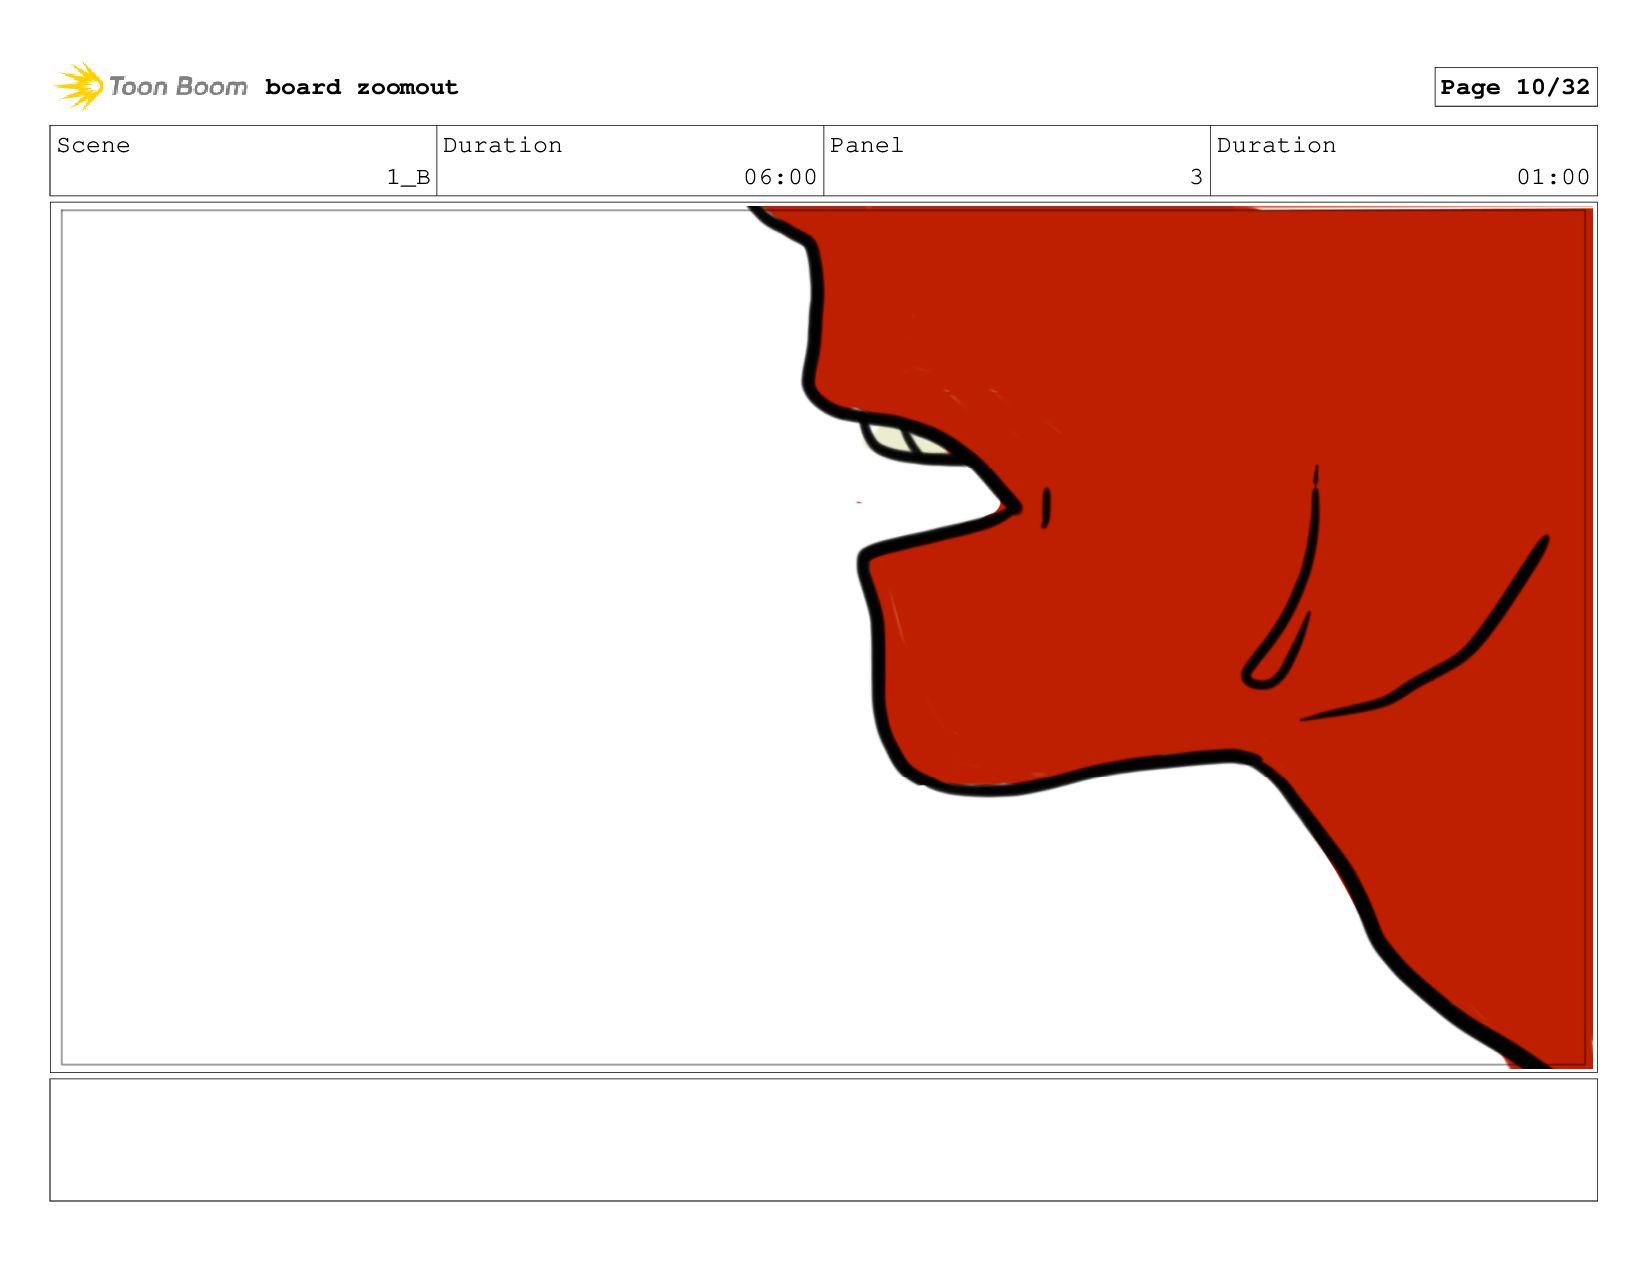
Task: Click the Toon Boom logo
Action: [150, 87]
